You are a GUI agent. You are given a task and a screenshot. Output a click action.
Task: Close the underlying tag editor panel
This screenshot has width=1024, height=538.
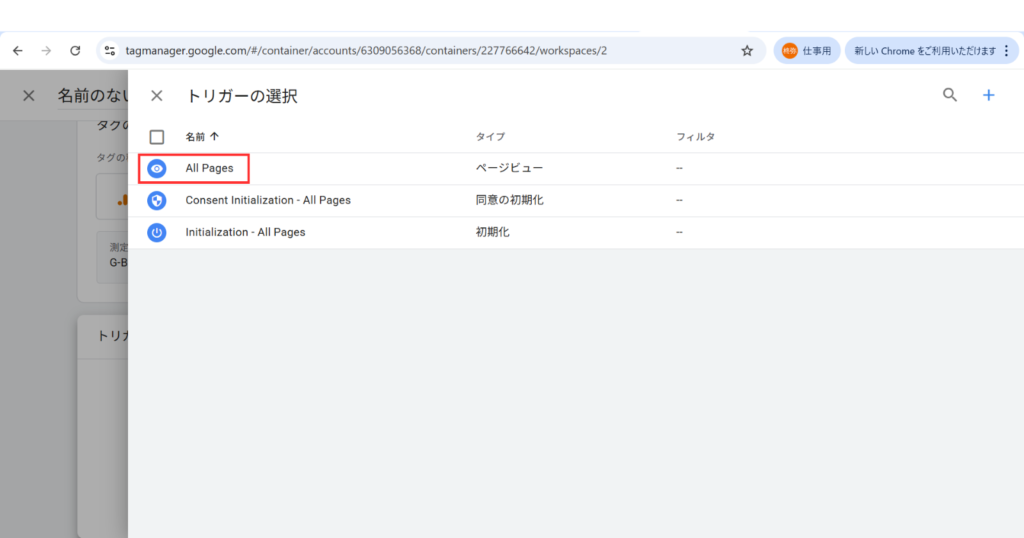coord(29,96)
